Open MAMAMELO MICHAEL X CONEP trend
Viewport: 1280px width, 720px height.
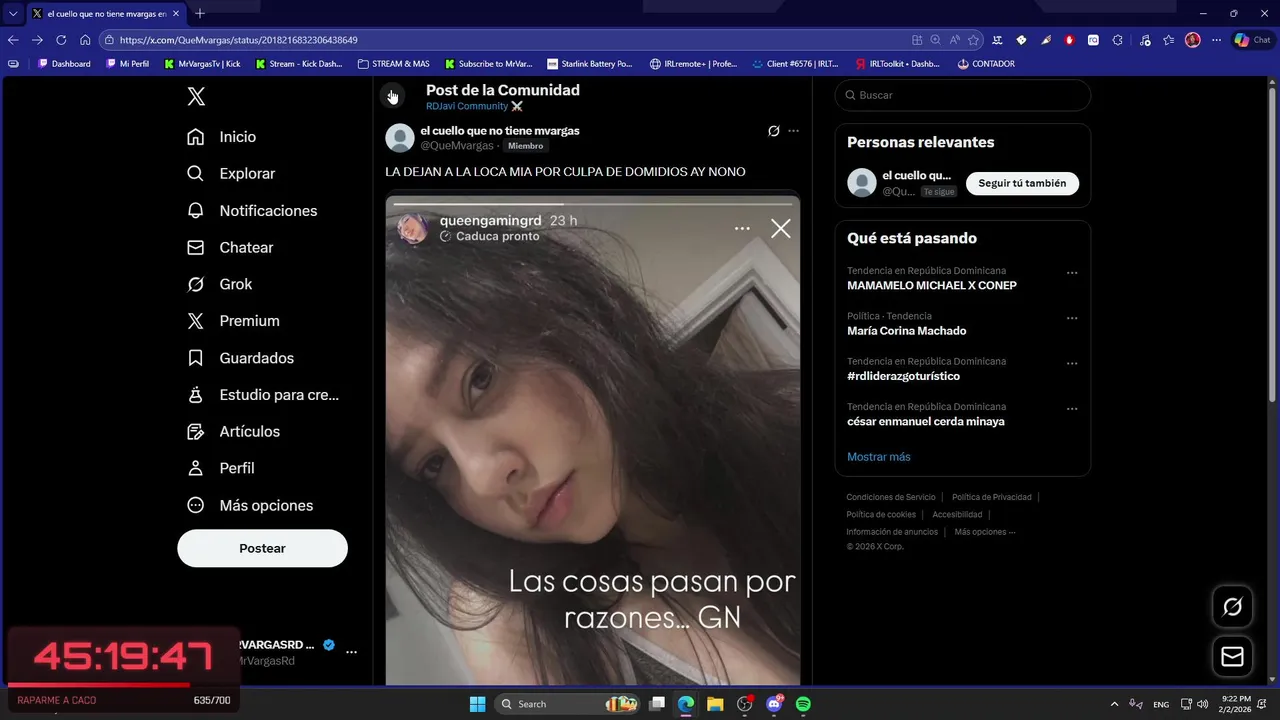point(932,286)
